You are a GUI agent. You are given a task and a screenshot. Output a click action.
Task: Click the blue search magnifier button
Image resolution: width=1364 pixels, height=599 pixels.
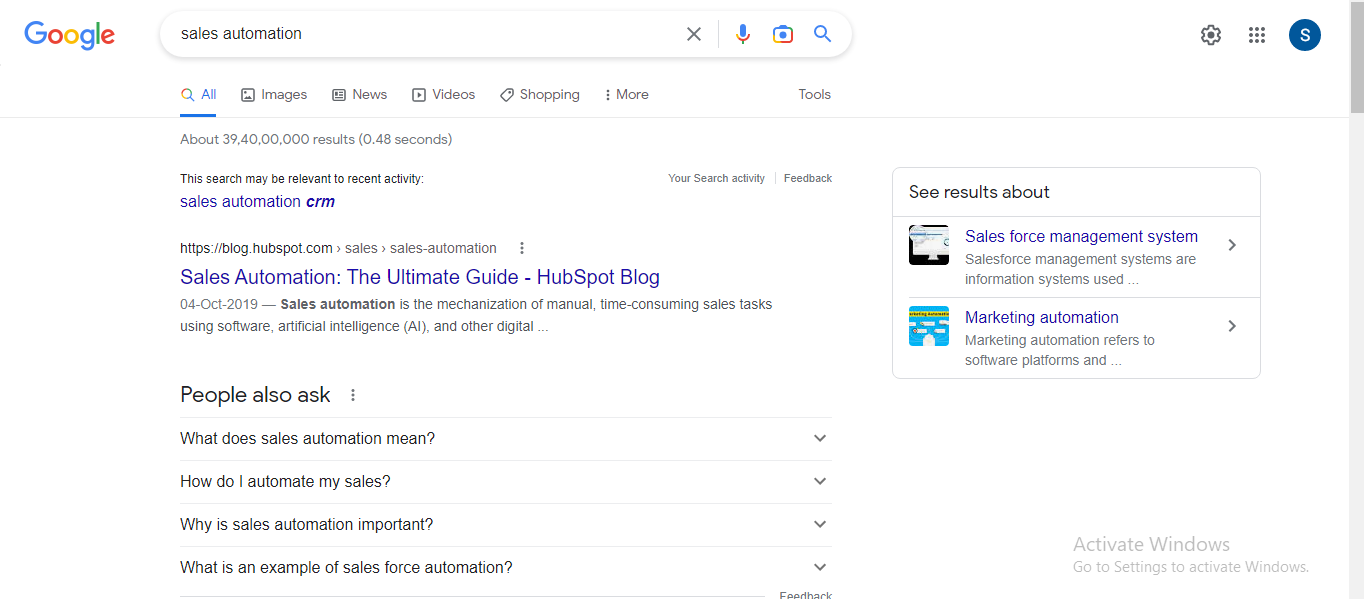coord(822,34)
